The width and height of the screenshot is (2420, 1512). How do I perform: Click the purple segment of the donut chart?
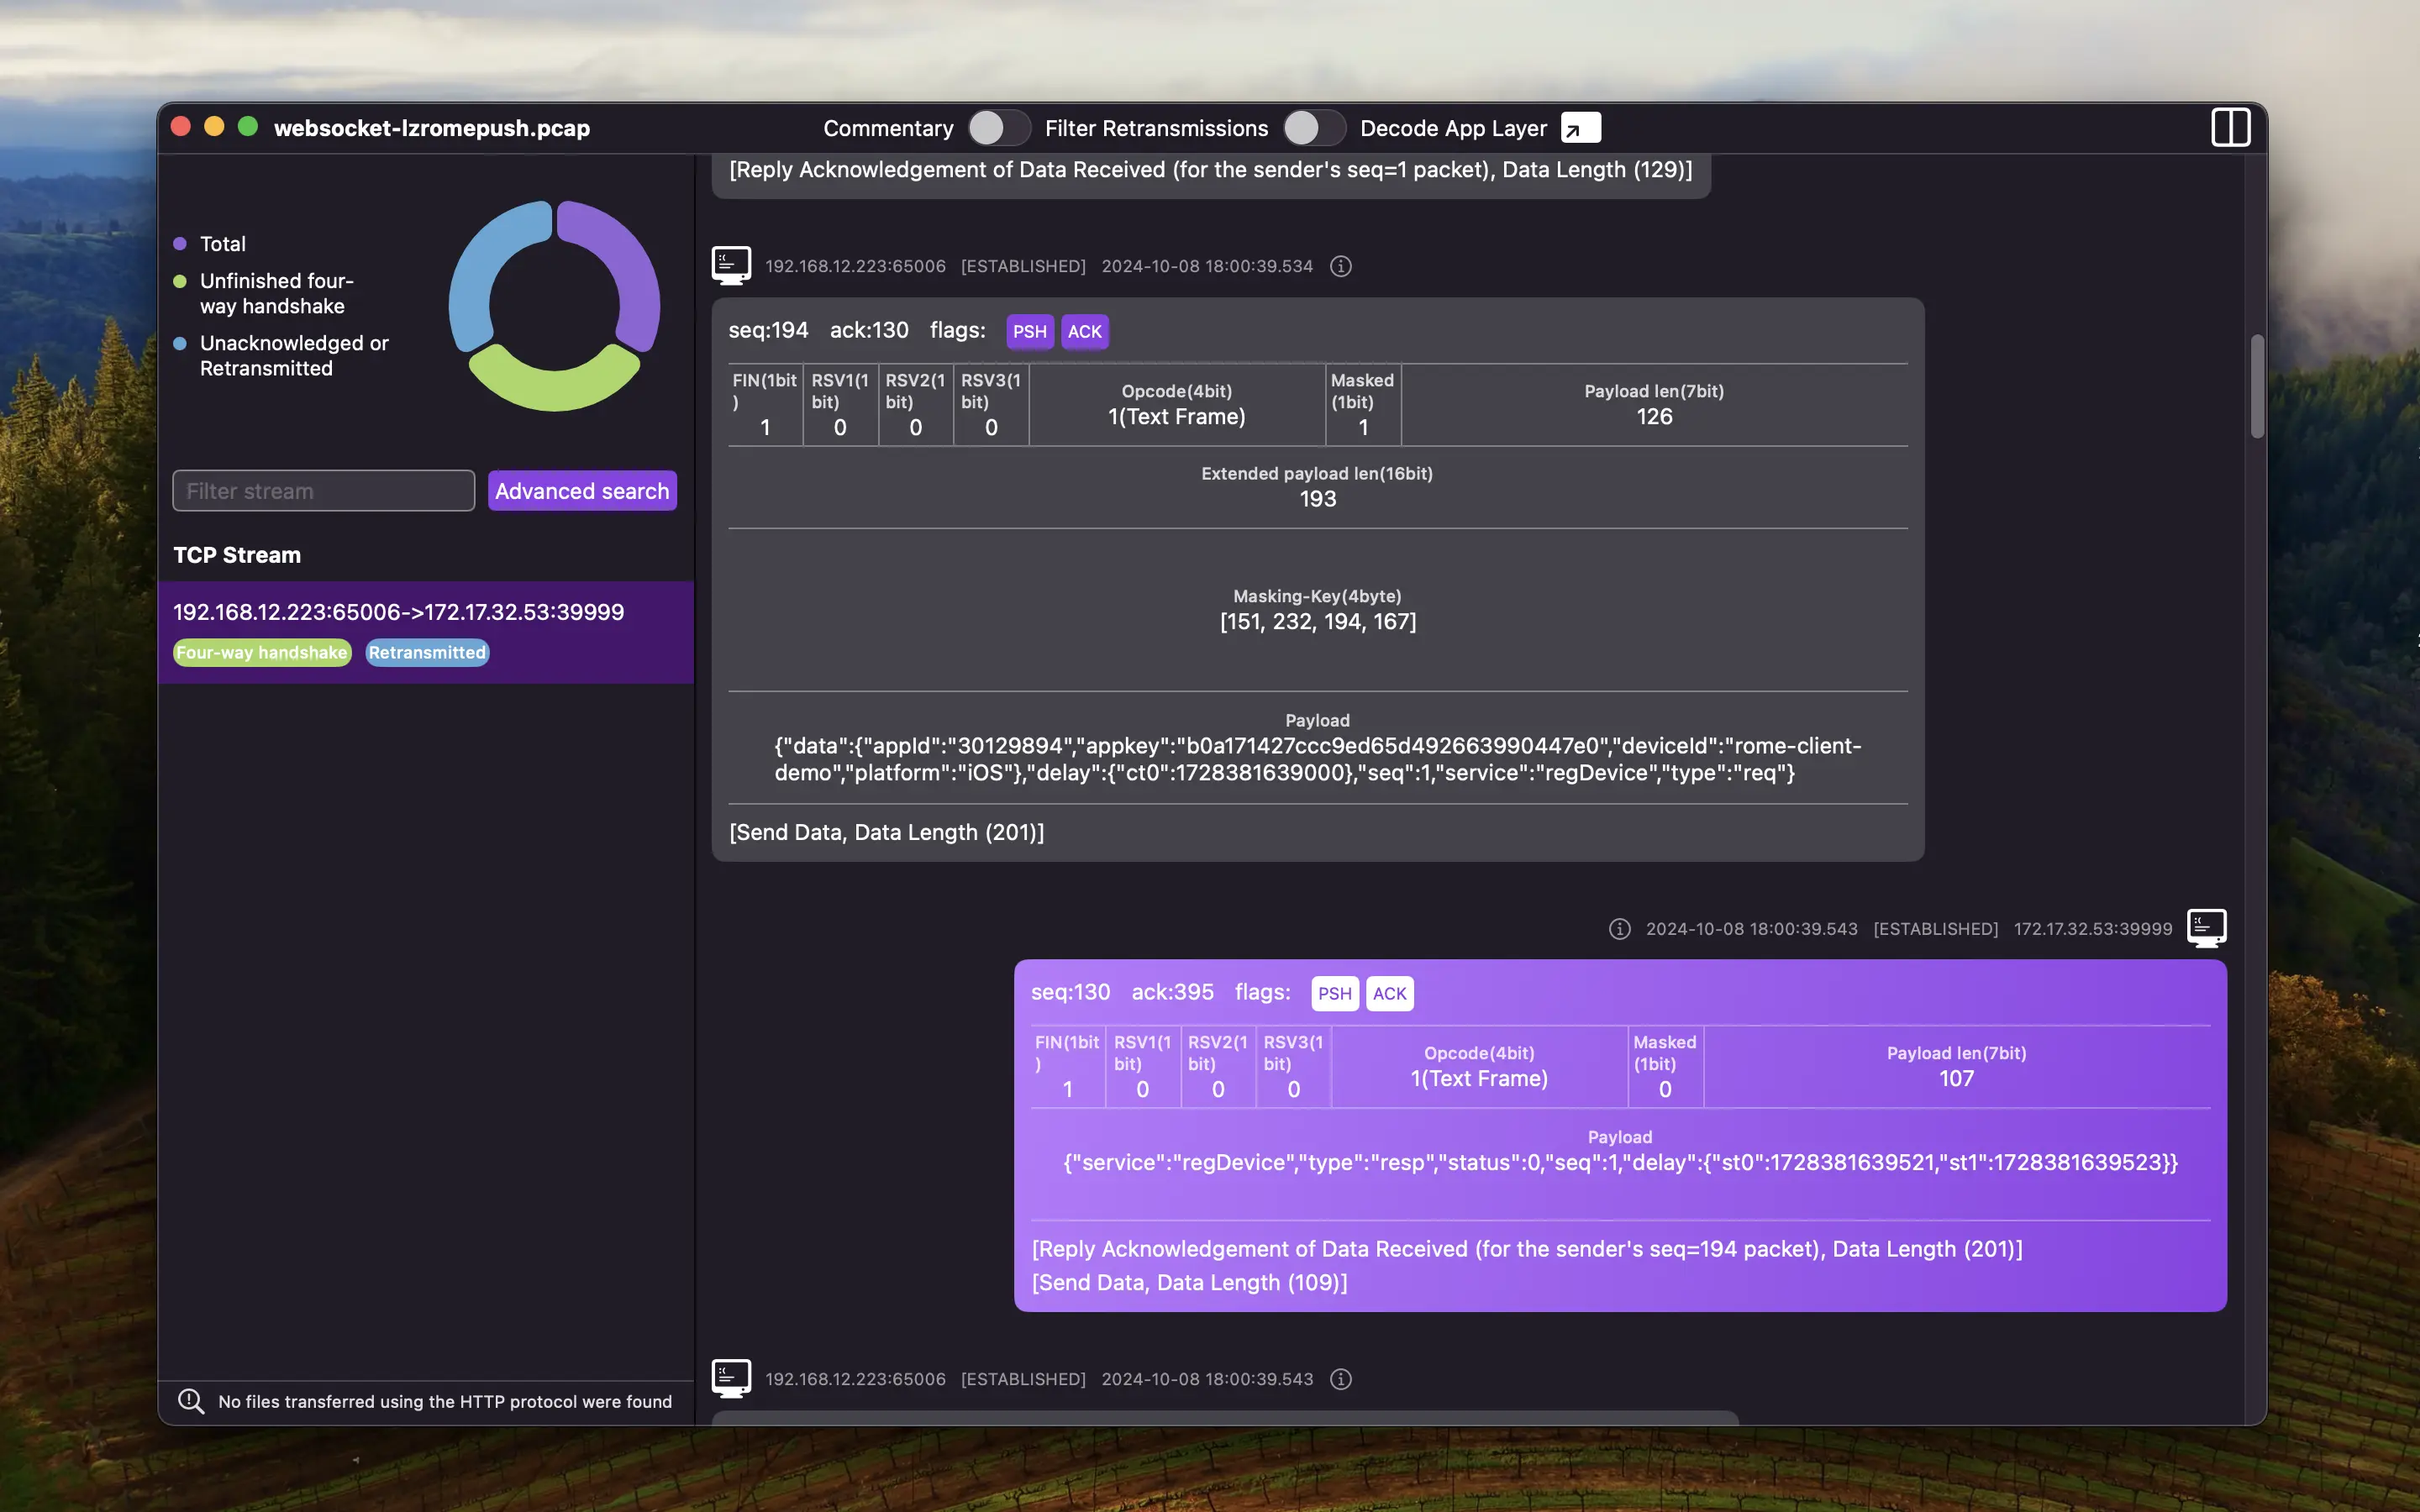pos(630,265)
